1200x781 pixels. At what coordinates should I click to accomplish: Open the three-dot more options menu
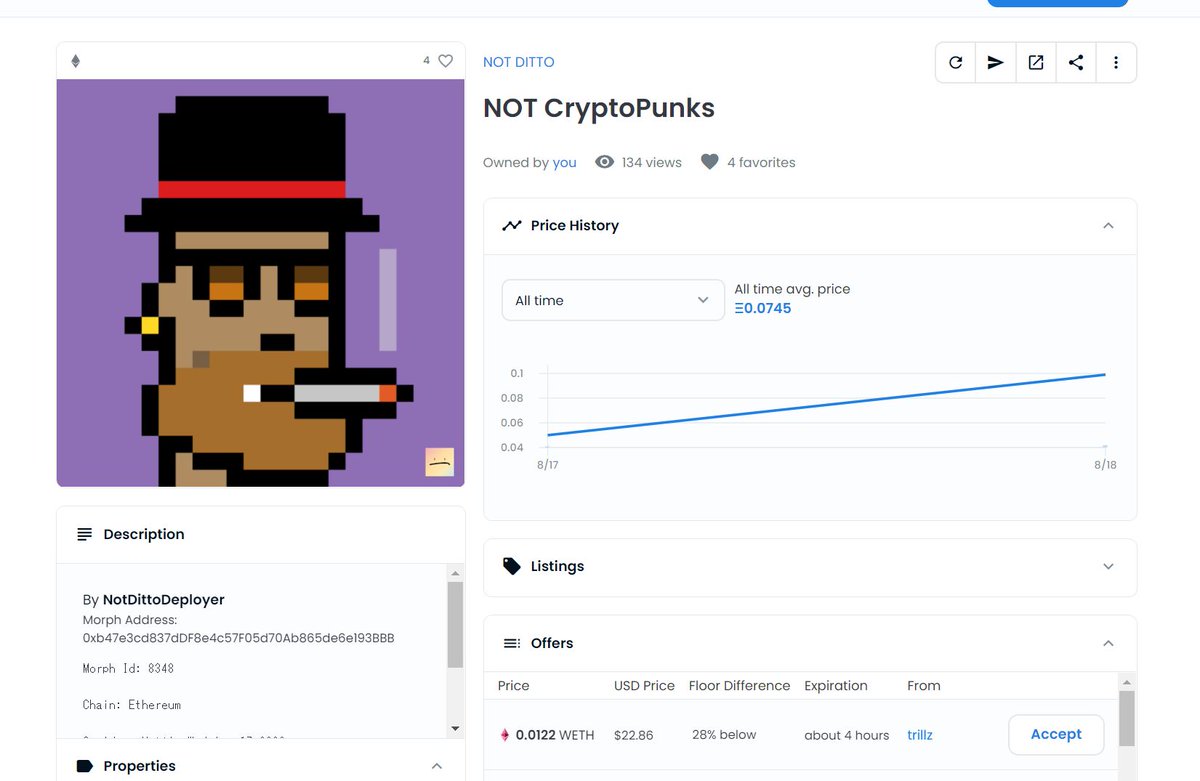1116,62
